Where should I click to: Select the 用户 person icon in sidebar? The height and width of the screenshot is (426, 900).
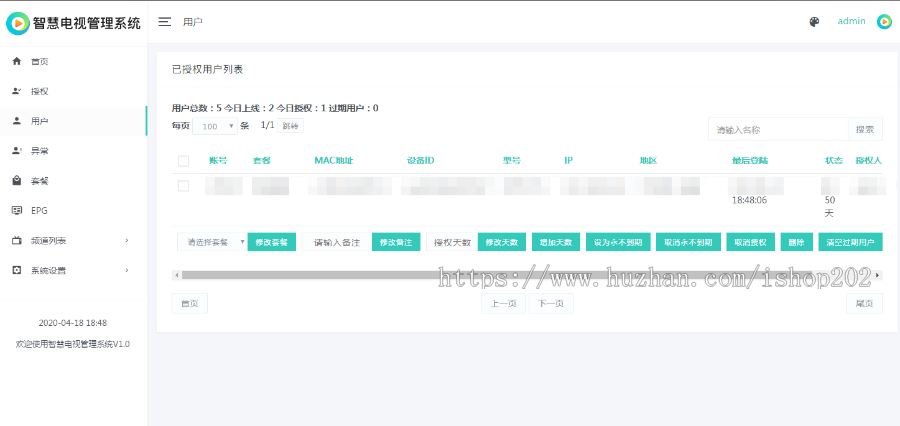click(x=17, y=121)
